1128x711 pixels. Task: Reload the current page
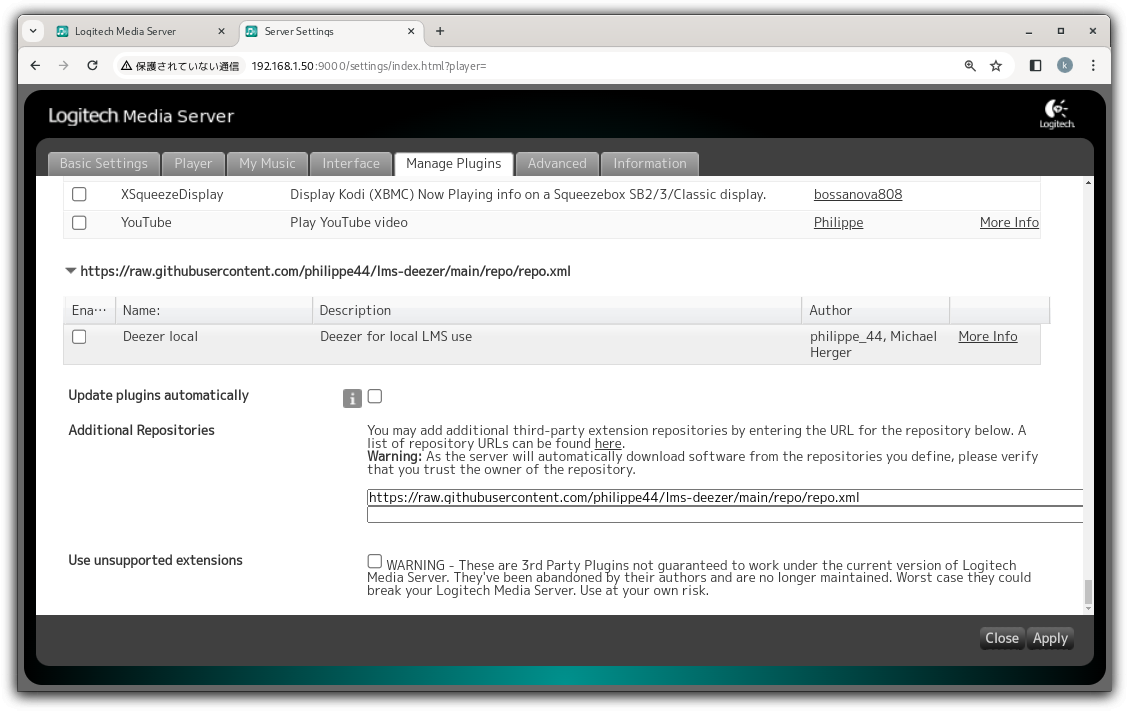coord(92,65)
